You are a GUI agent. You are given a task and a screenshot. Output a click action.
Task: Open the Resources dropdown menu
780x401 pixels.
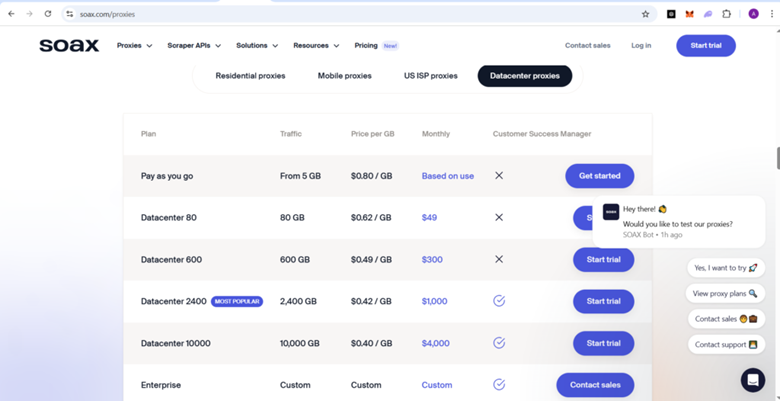(316, 45)
